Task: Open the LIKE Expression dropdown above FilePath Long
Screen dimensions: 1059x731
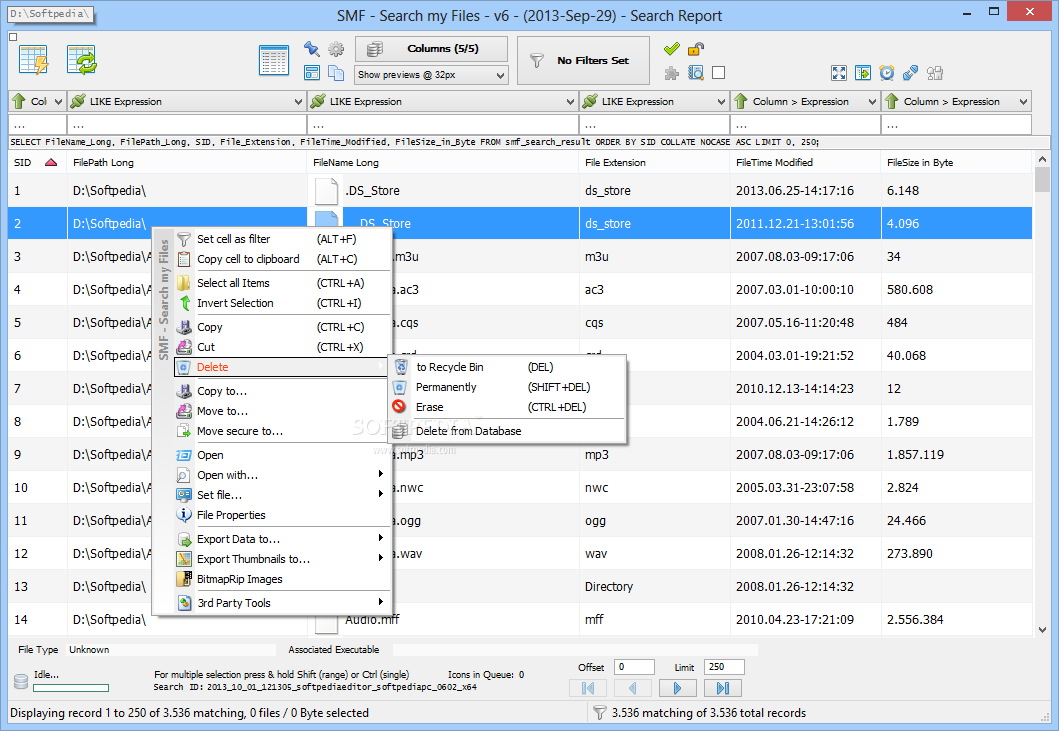Action: click(187, 101)
